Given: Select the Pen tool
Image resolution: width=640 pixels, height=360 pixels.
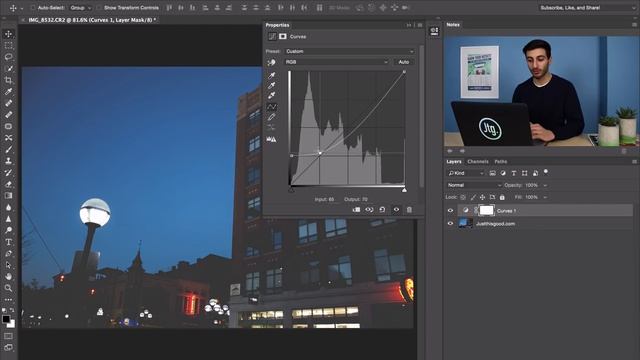Looking at the screenshot, I should (x=8, y=253).
